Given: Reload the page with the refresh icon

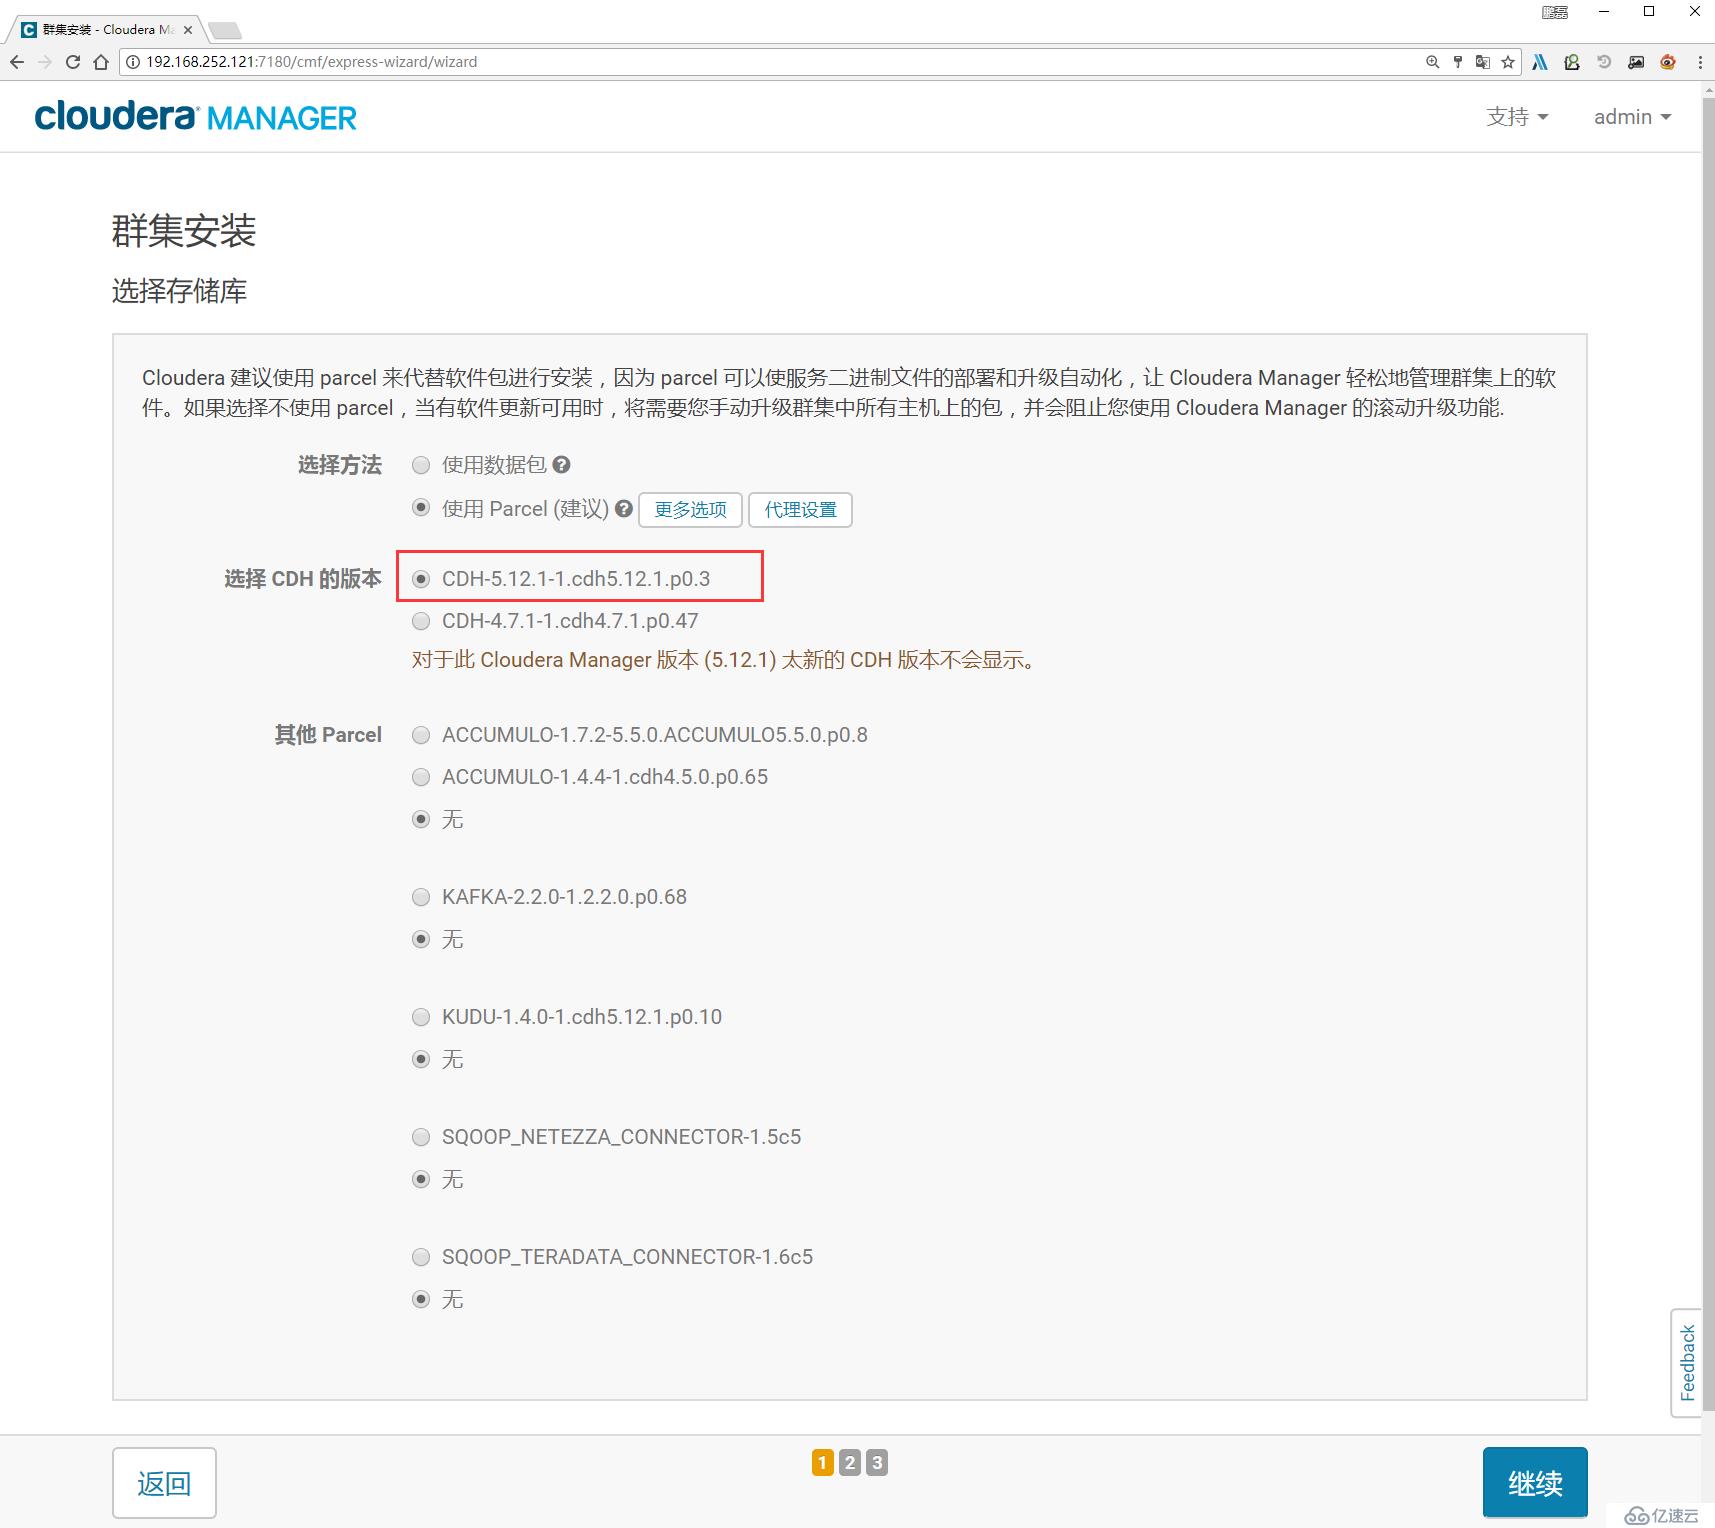Looking at the screenshot, I should 73,62.
